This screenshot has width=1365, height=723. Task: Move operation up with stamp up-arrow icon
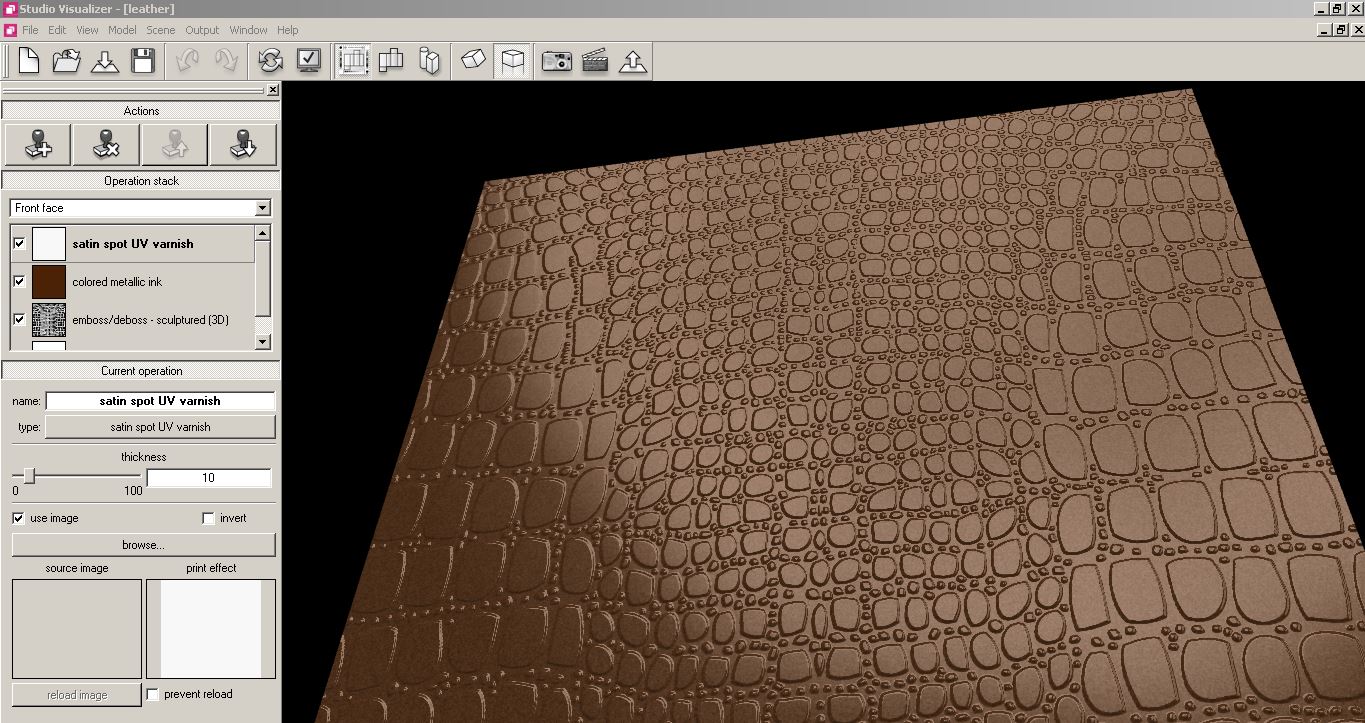[x=174, y=144]
